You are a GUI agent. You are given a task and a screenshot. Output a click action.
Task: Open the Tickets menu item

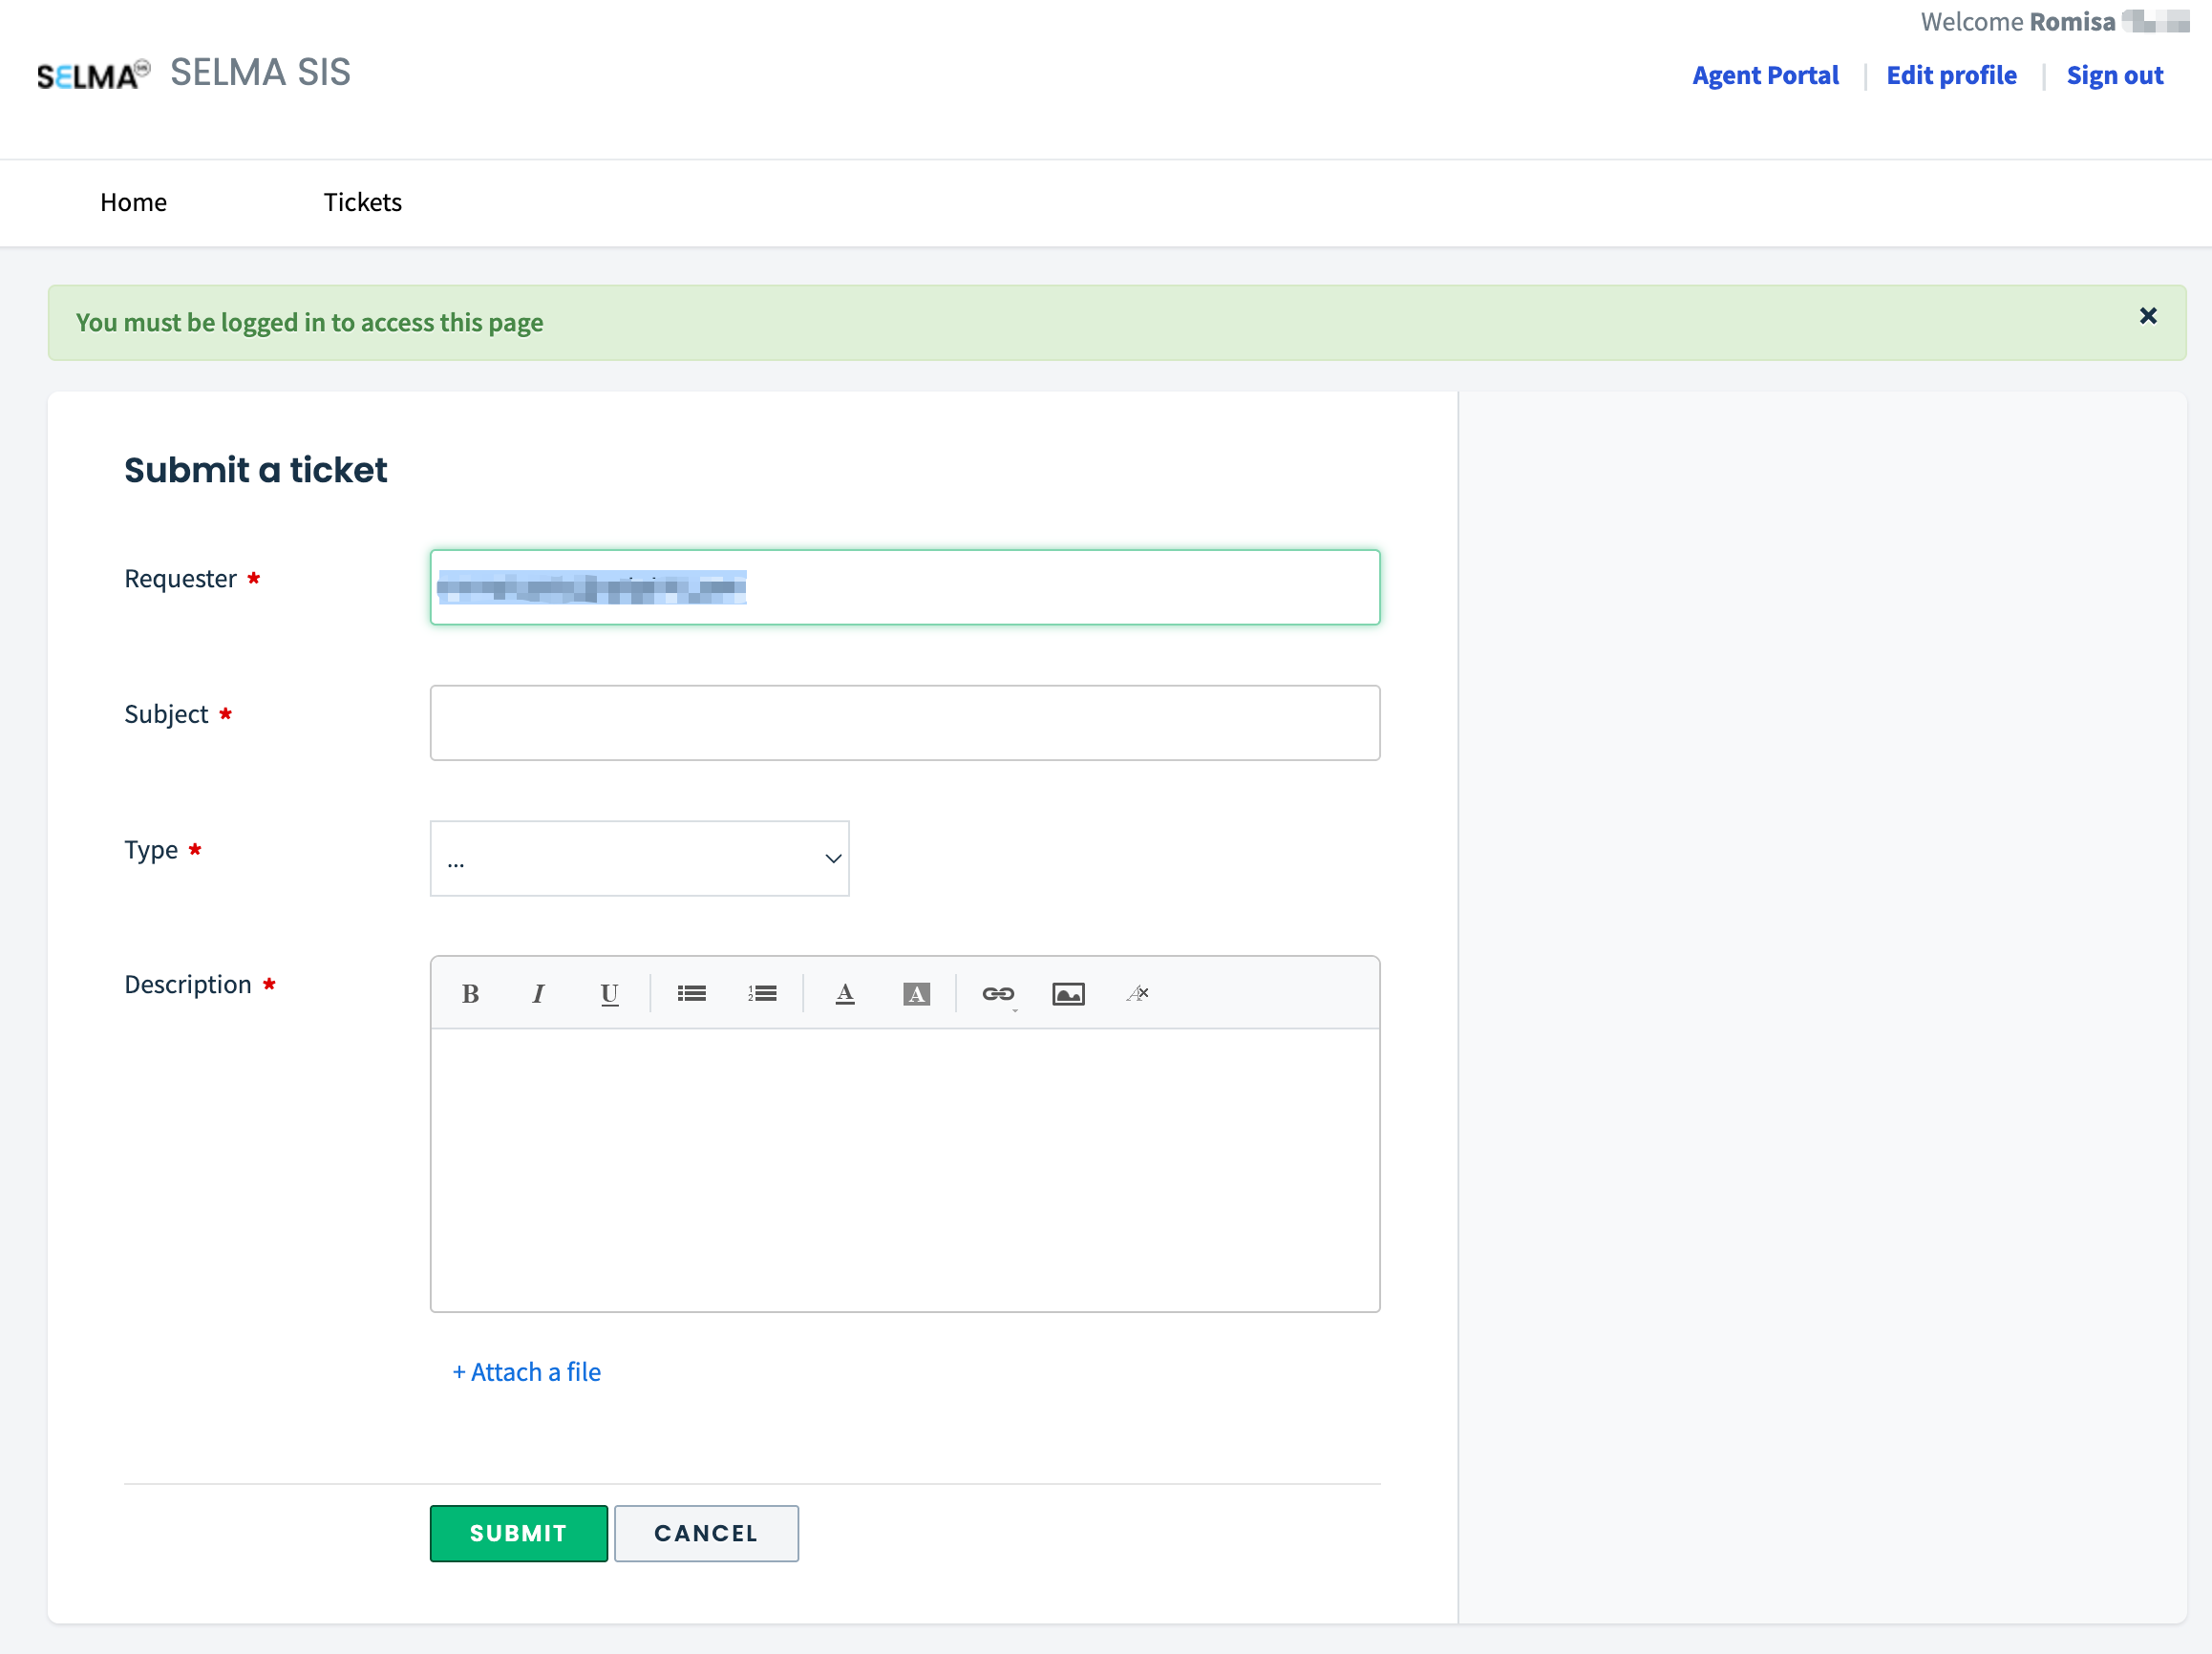pyautogui.click(x=362, y=202)
